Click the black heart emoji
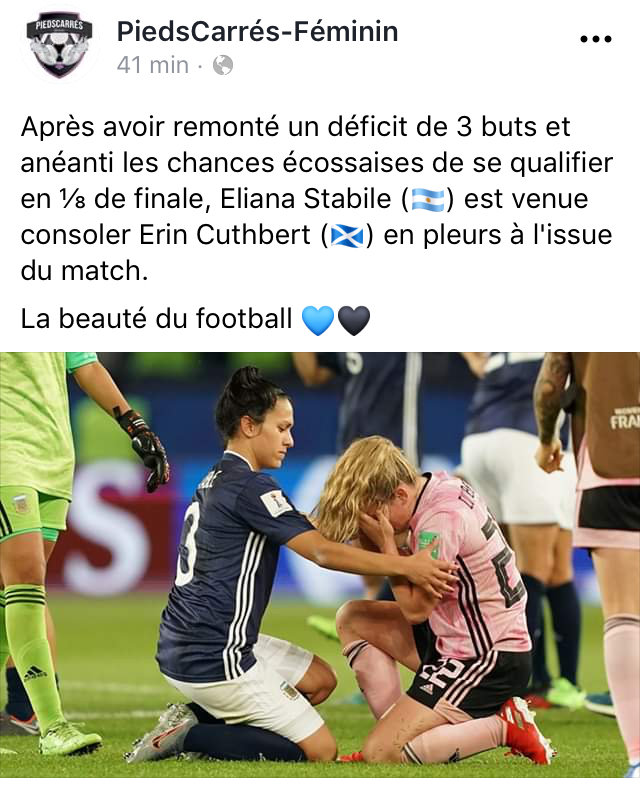This screenshot has height=788, width=640. point(354,320)
